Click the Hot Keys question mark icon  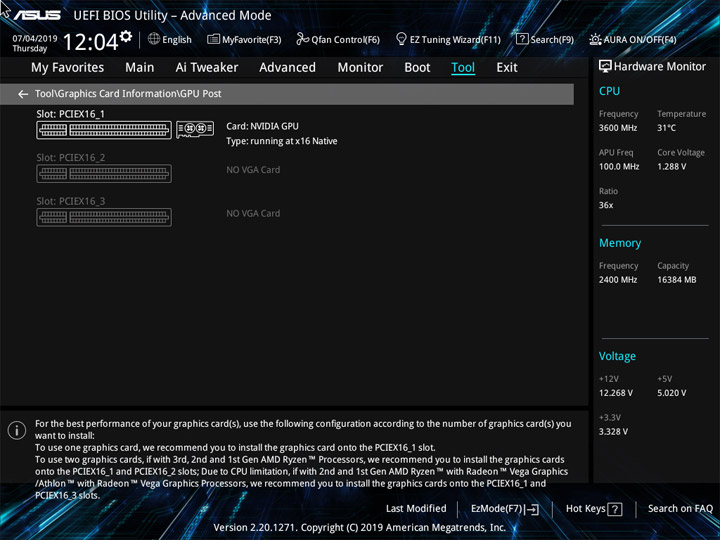[x=615, y=509]
